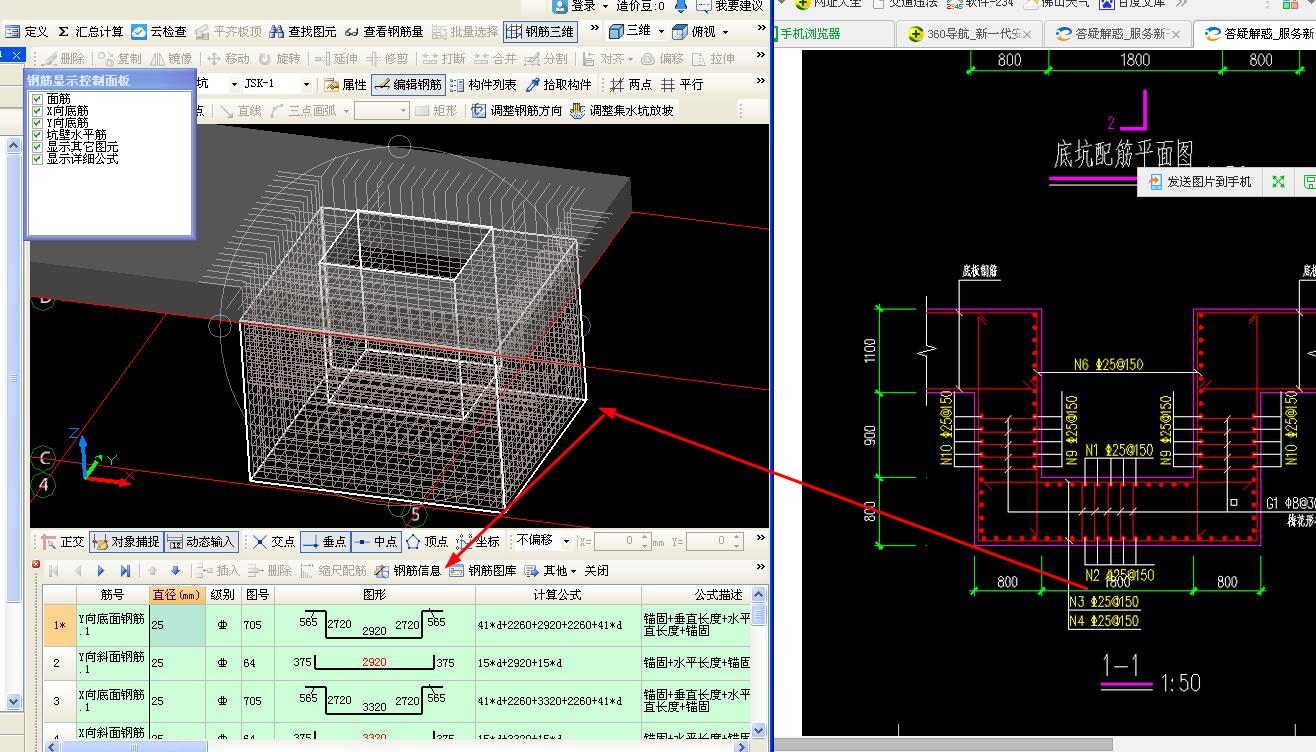Click the rebar table horizontal scrollbar thumb
The width and height of the screenshot is (1316, 752).
(x=134, y=746)
